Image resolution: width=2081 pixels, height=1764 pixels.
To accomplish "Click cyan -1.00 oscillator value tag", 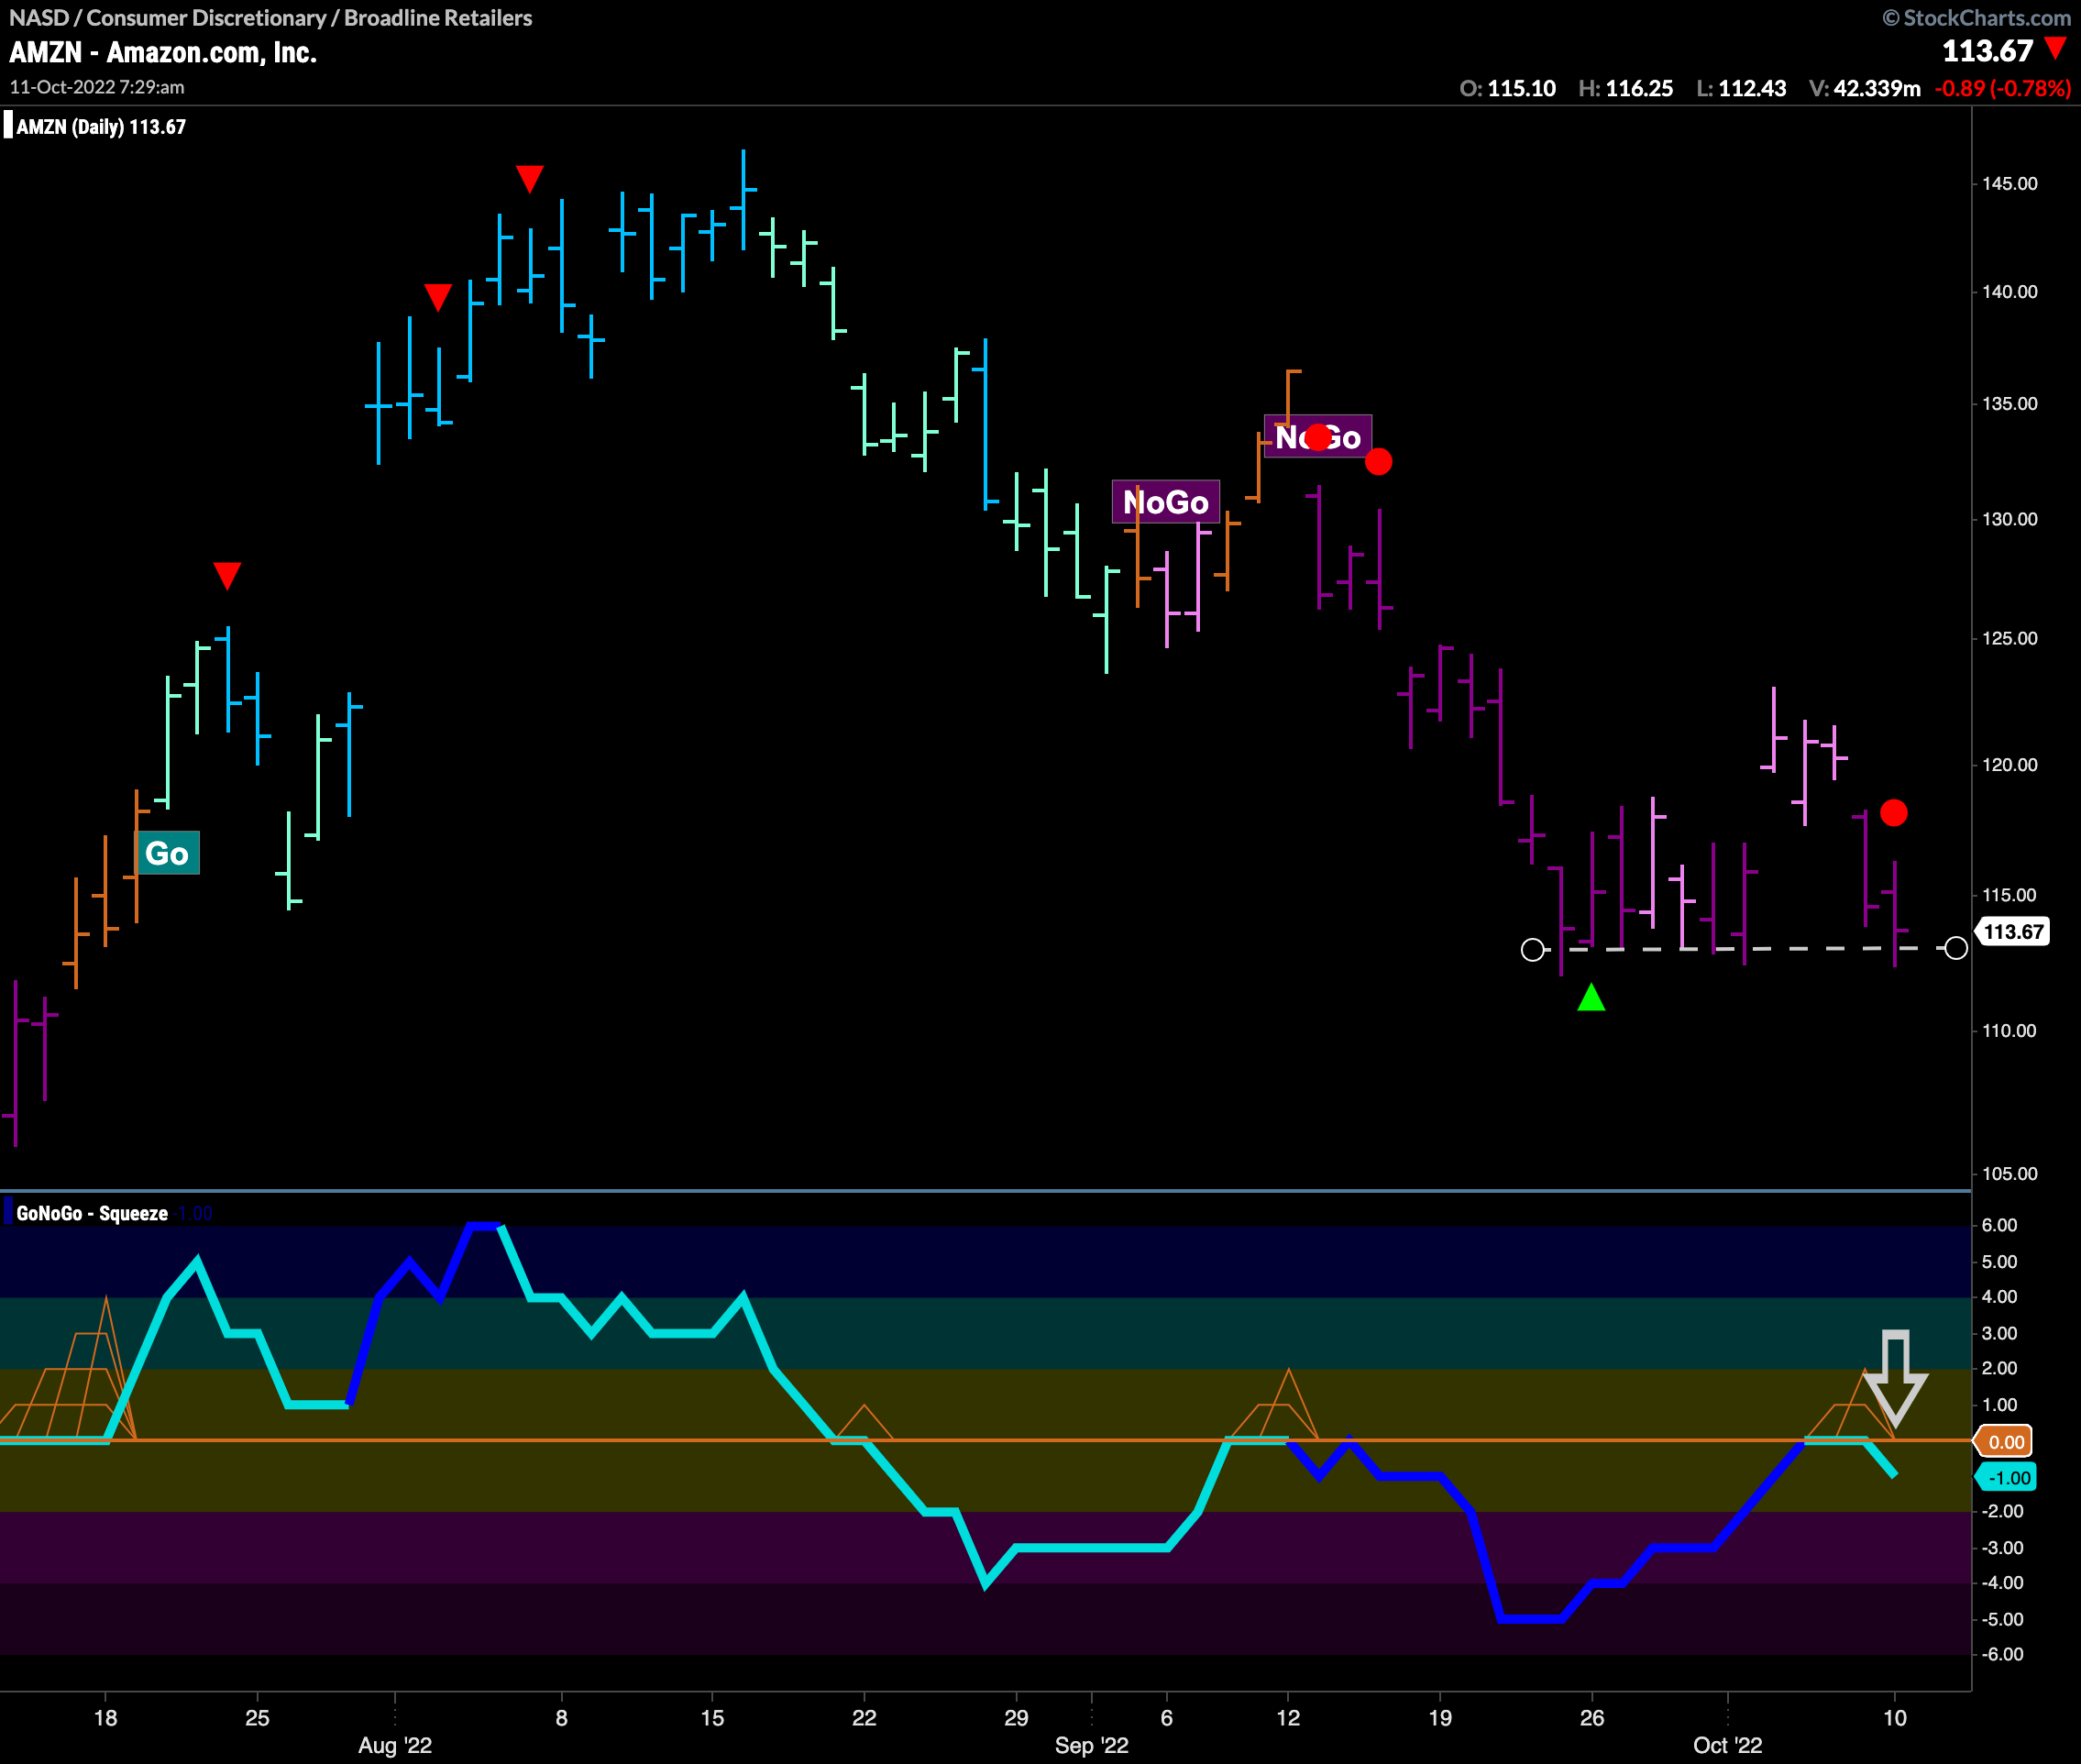I will tap(2006, 1478).
